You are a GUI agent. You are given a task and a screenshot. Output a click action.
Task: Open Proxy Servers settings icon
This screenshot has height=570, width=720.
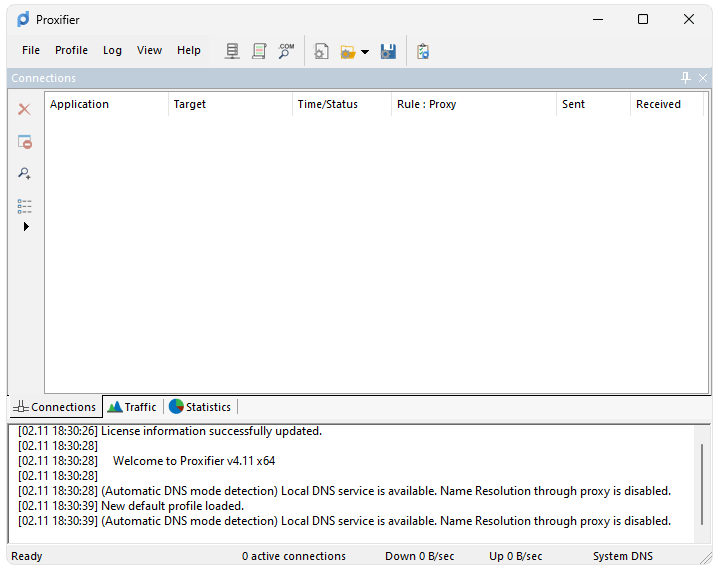tap(232, 51)
